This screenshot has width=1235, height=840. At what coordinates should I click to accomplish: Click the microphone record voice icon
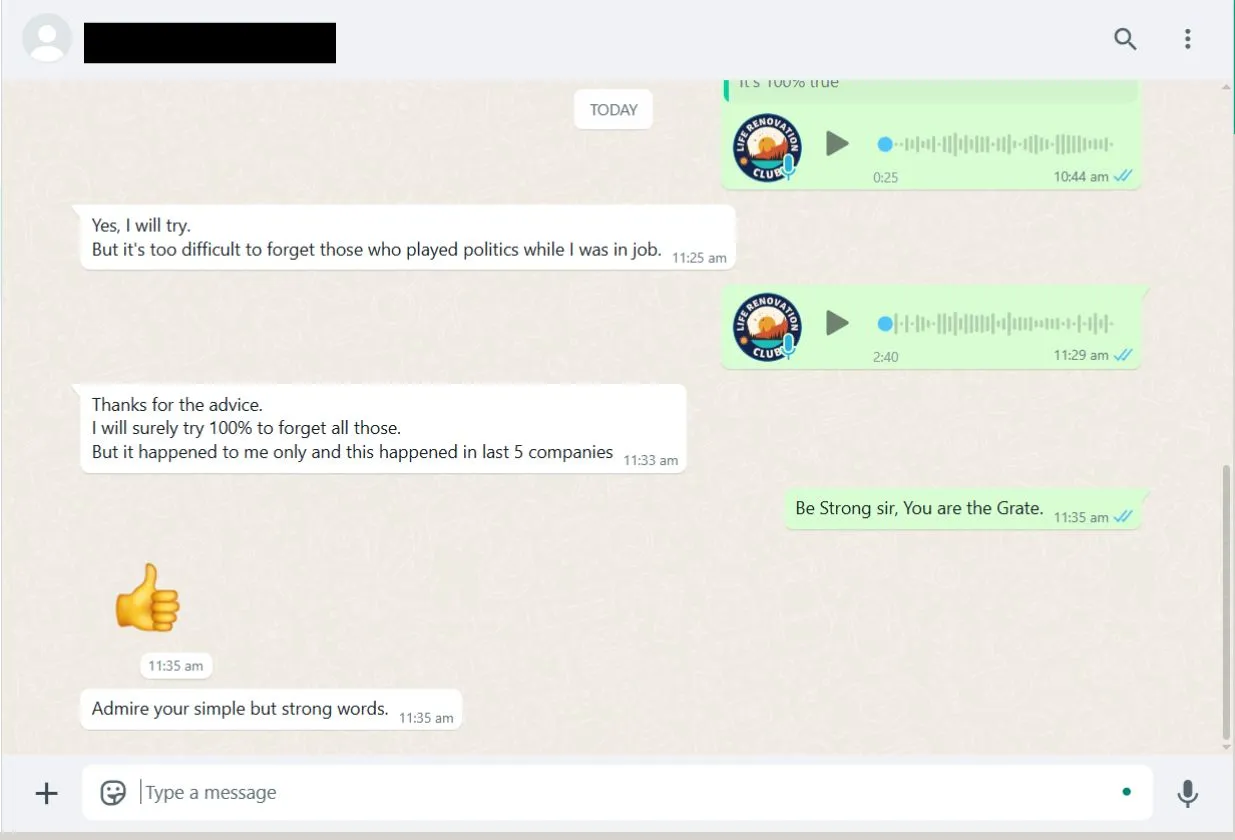(1187, 793)
